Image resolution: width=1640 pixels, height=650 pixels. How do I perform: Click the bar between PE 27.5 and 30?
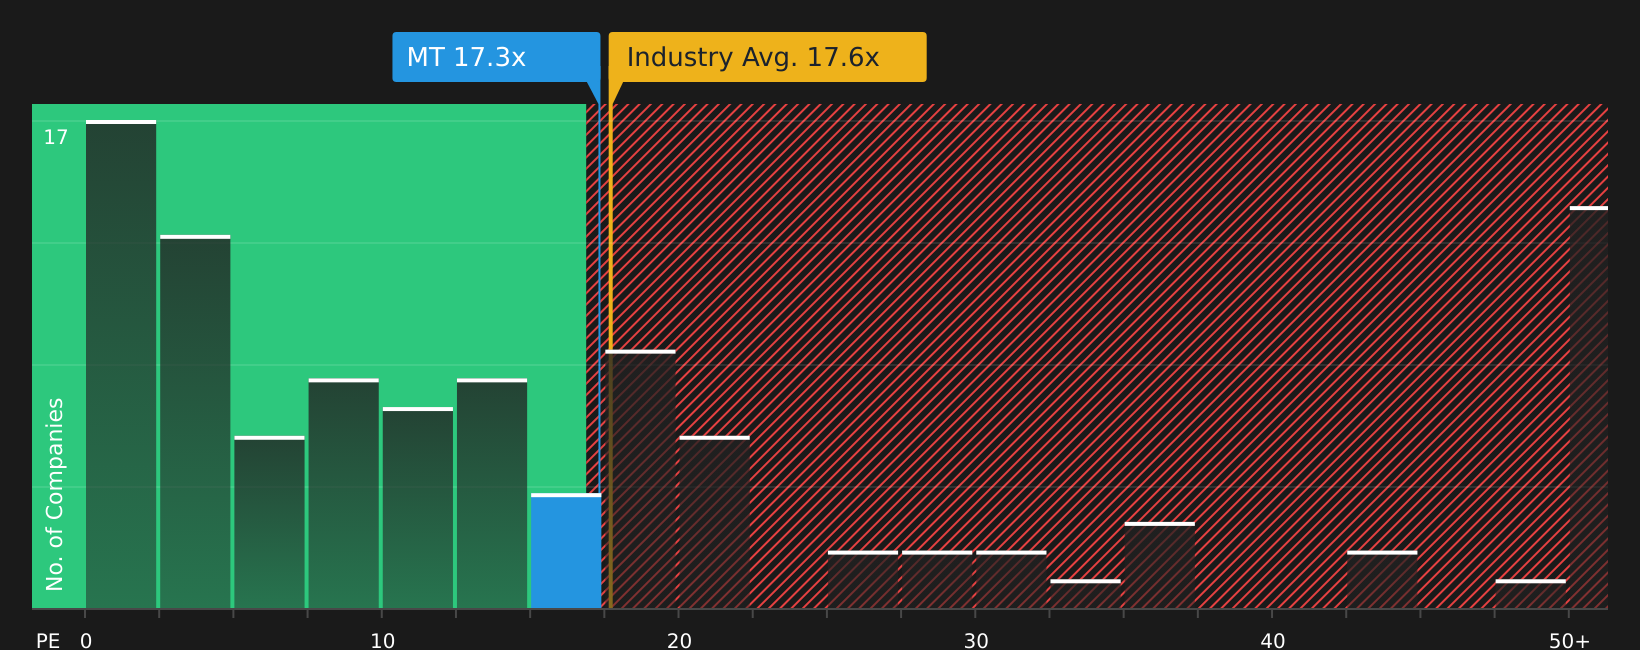click(x=937, y=579)
